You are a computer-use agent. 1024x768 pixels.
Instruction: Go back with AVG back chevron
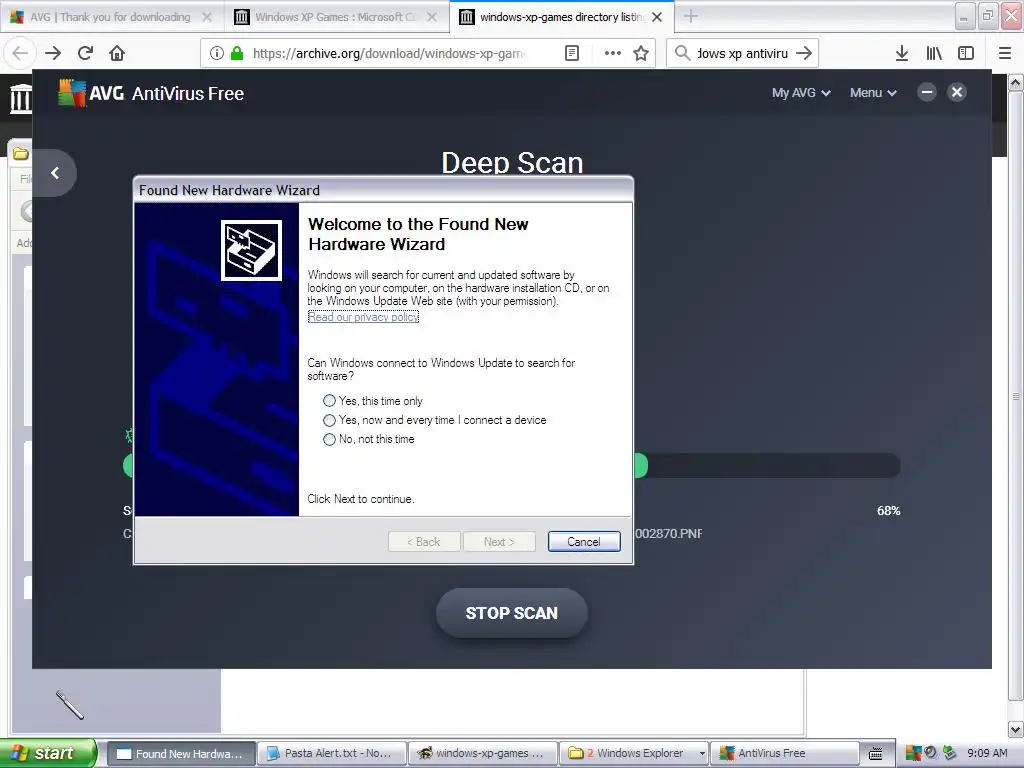click(55, 173)
